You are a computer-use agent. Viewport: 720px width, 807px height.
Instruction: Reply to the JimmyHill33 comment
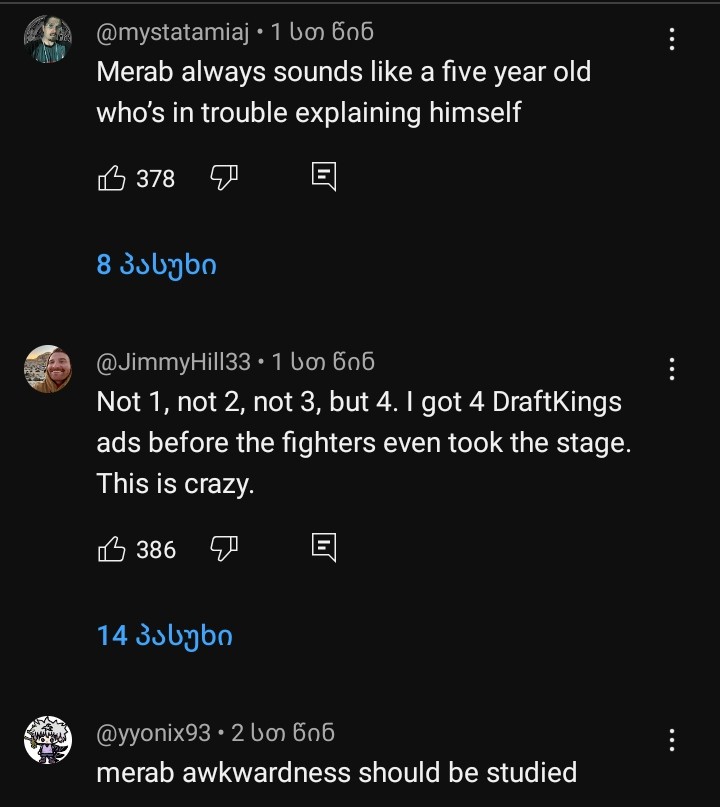(x=324, y=547)
